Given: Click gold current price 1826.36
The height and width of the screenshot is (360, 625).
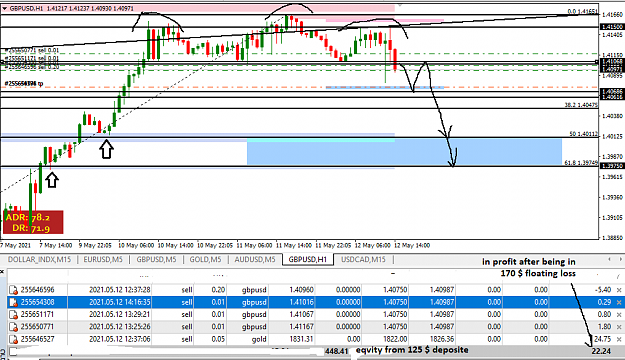Looking at the screenshot, I should pyautogui.click(x=442, y=339).
